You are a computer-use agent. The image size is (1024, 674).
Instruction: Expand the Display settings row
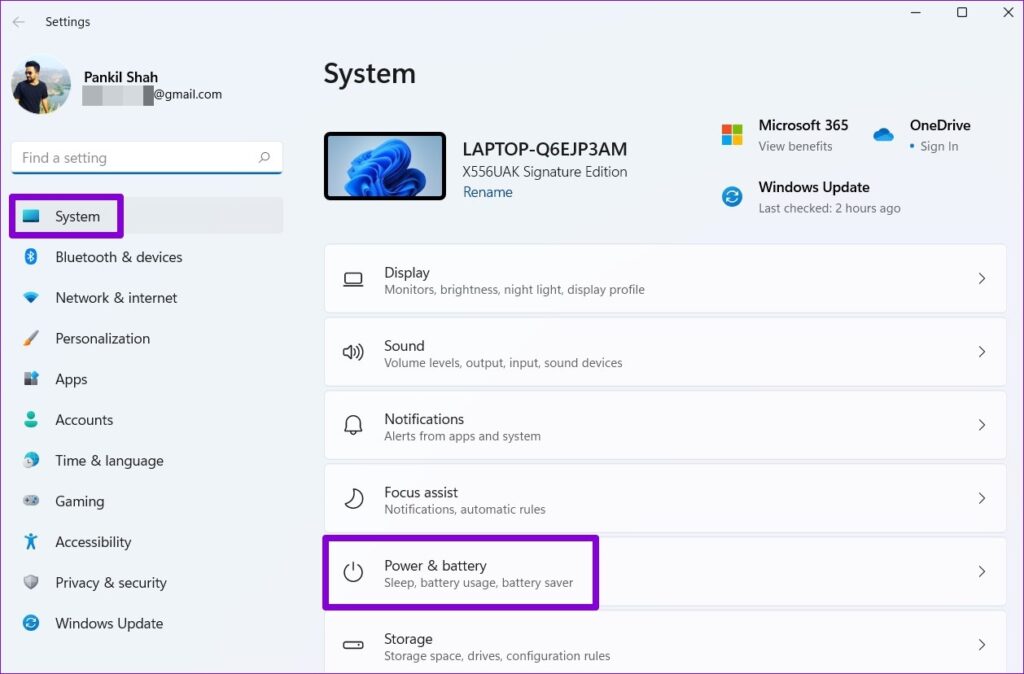click(980, 278)
